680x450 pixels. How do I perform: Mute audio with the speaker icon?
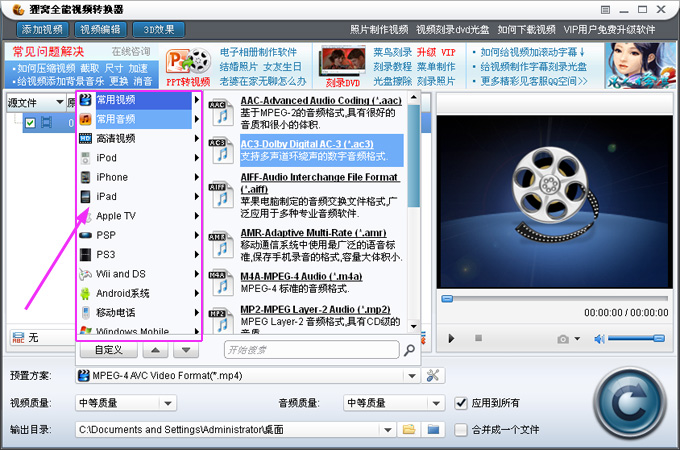point(599,339)
